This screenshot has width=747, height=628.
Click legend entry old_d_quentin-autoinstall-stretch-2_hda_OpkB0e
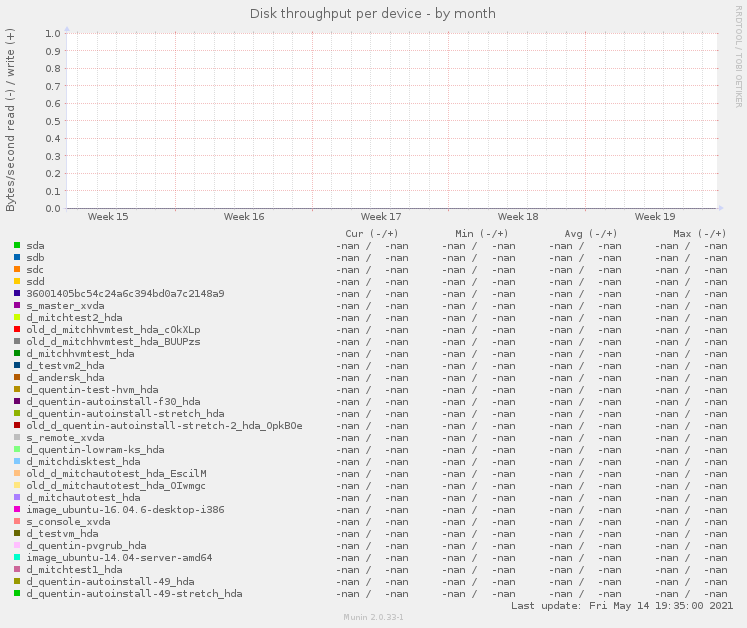[164, 425]
